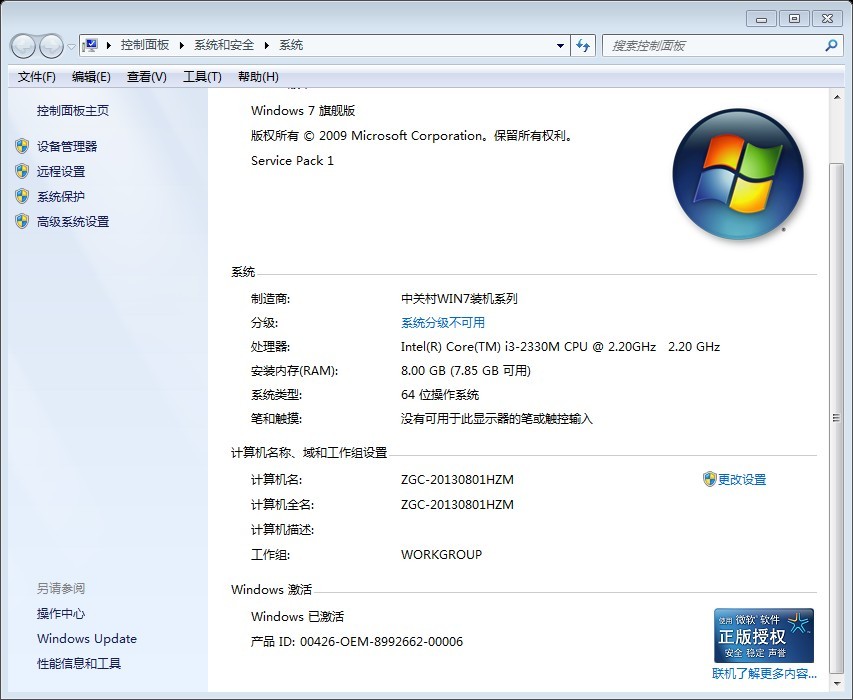Viewport: 853px width, 700px height.
Task: Click the scrollbar down arrow
Action: pyautogui.click(x=837, y=684)
